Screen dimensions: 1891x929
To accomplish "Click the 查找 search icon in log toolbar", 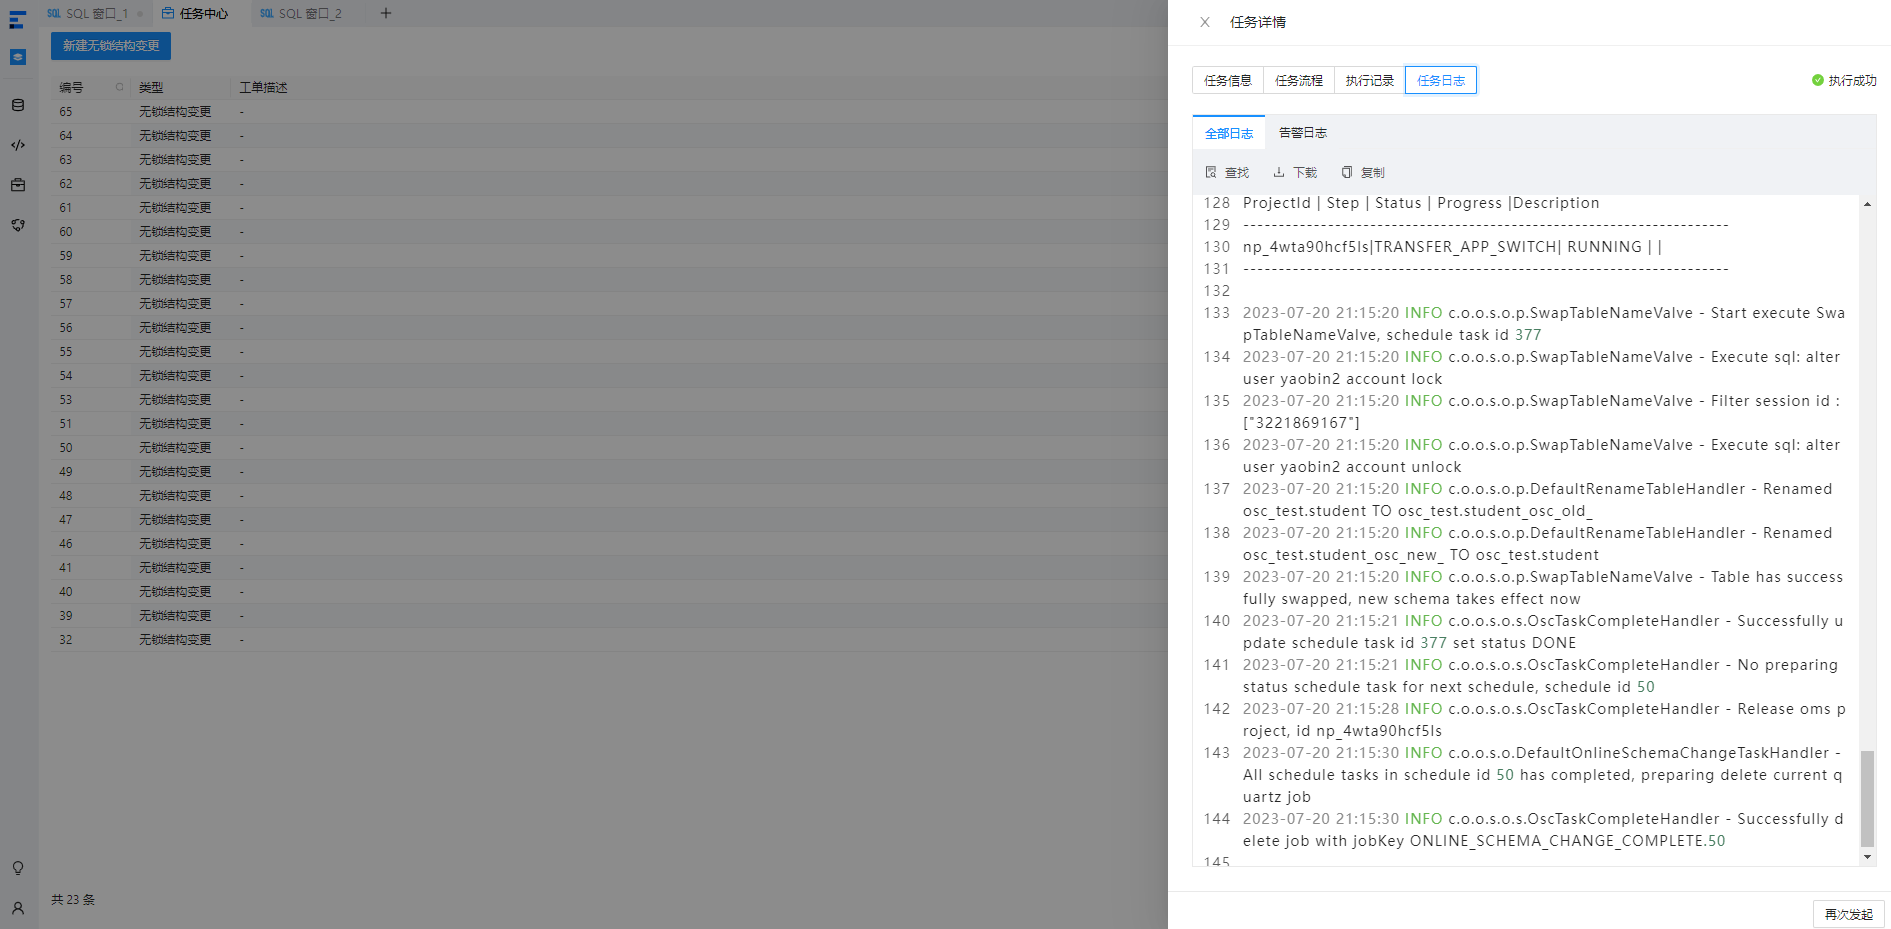I will point(1211,172).
